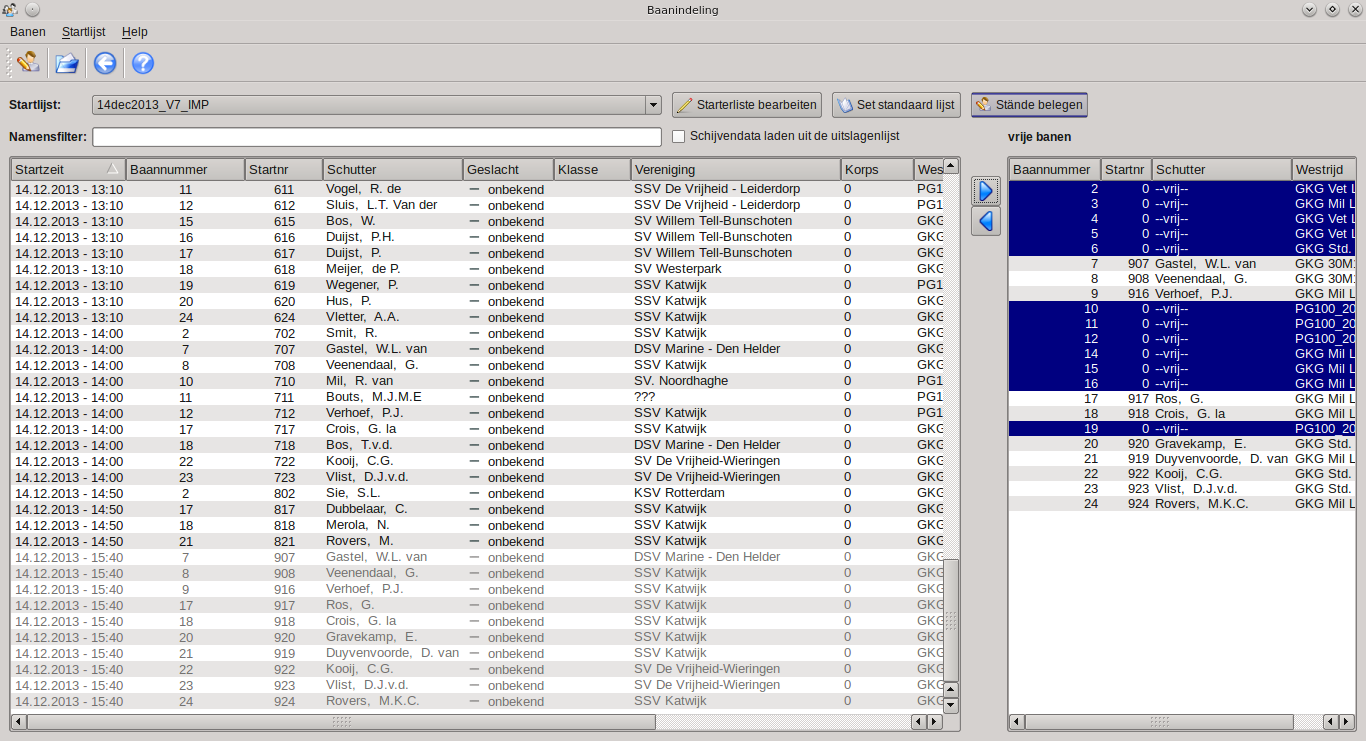The image size is (1366, 741).
Task: Sort by Baannummer column in left table
Action: [185, 169]
